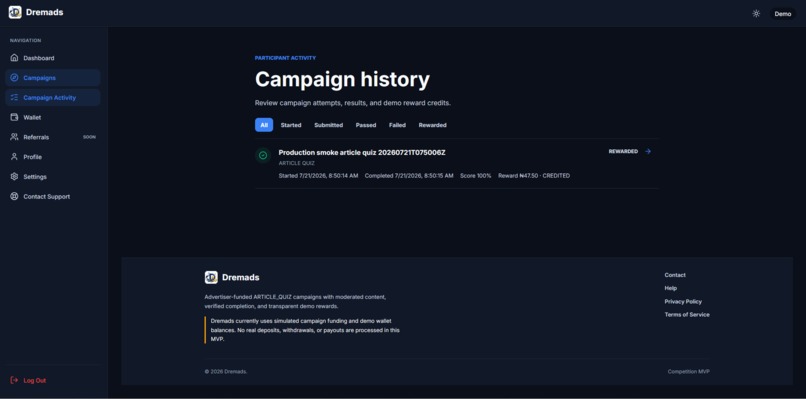Click the PARTICIPANT ACTIVITY label

285,58
